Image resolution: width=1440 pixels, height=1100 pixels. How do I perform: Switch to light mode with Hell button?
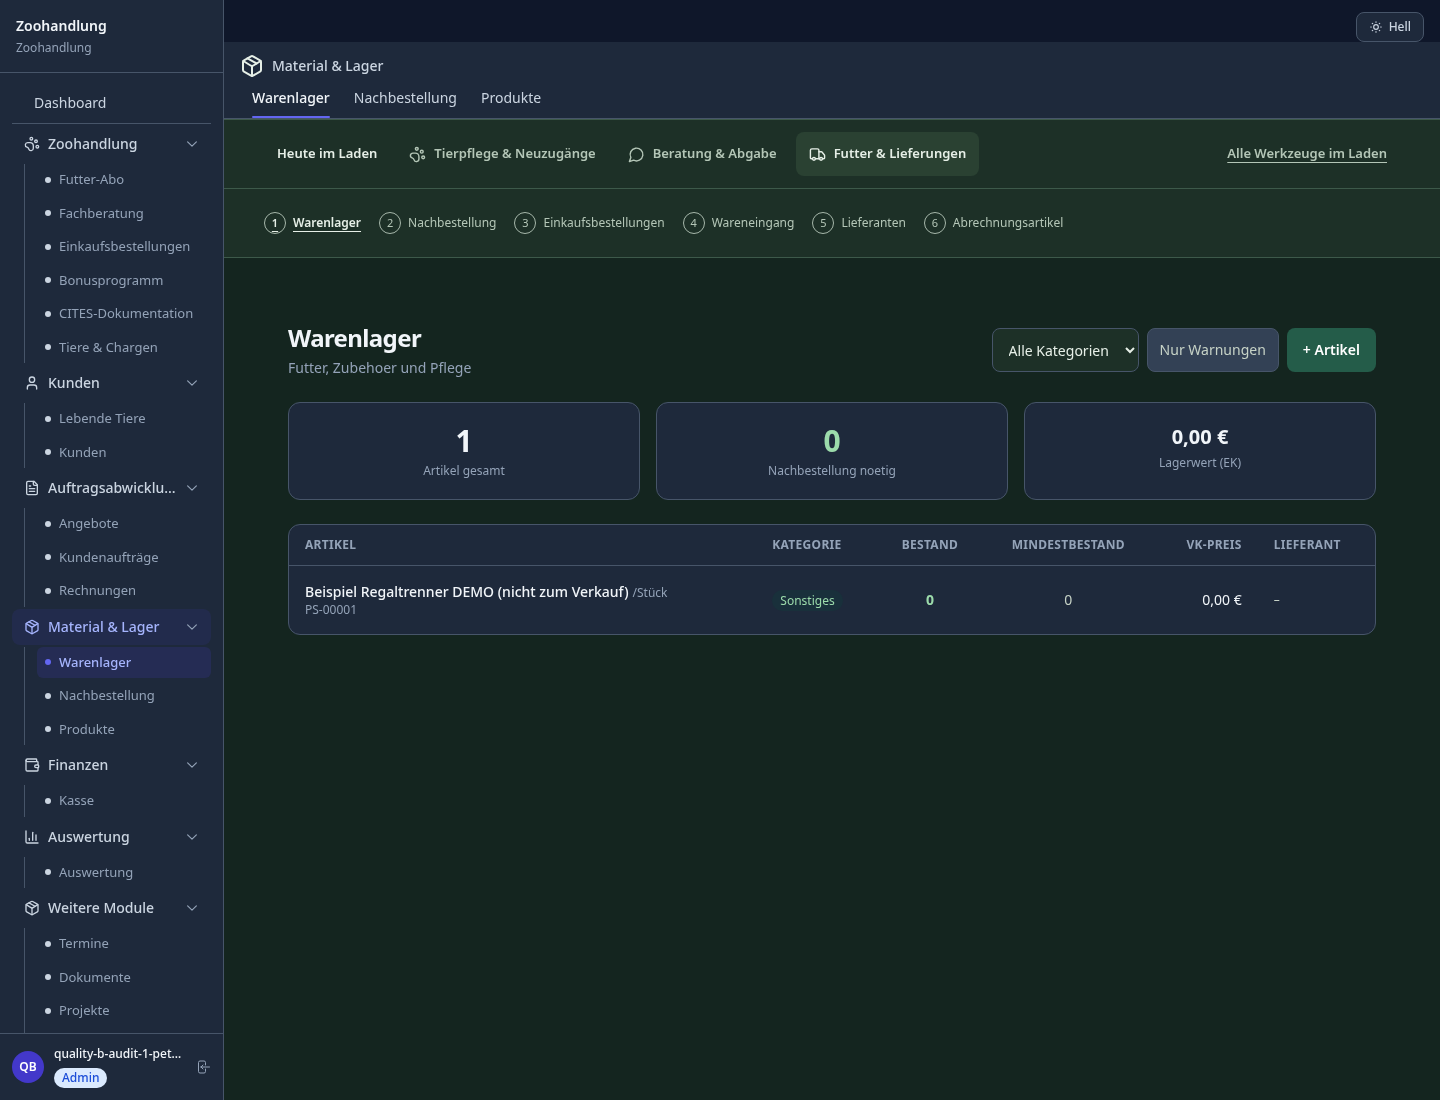1390,27
